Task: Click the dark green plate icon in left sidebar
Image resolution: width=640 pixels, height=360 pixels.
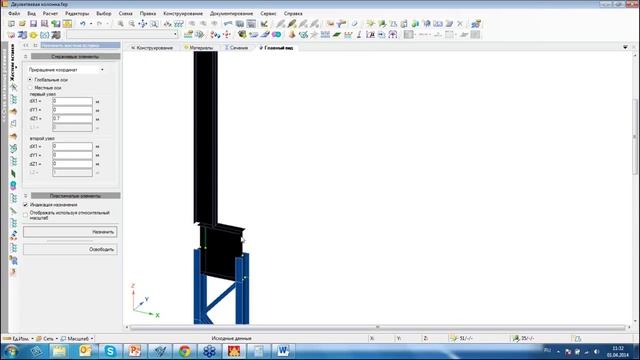Action: coord(13,174)
